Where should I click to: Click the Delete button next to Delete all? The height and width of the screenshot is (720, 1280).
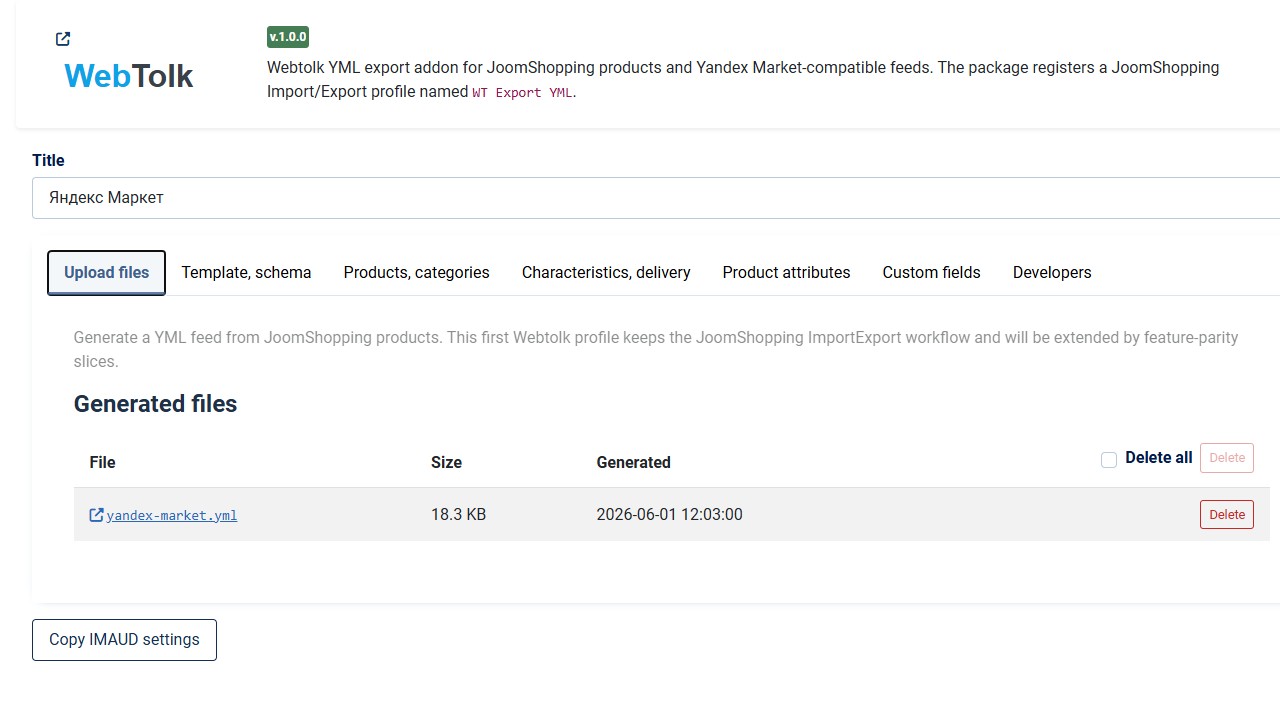[1227, 458]
